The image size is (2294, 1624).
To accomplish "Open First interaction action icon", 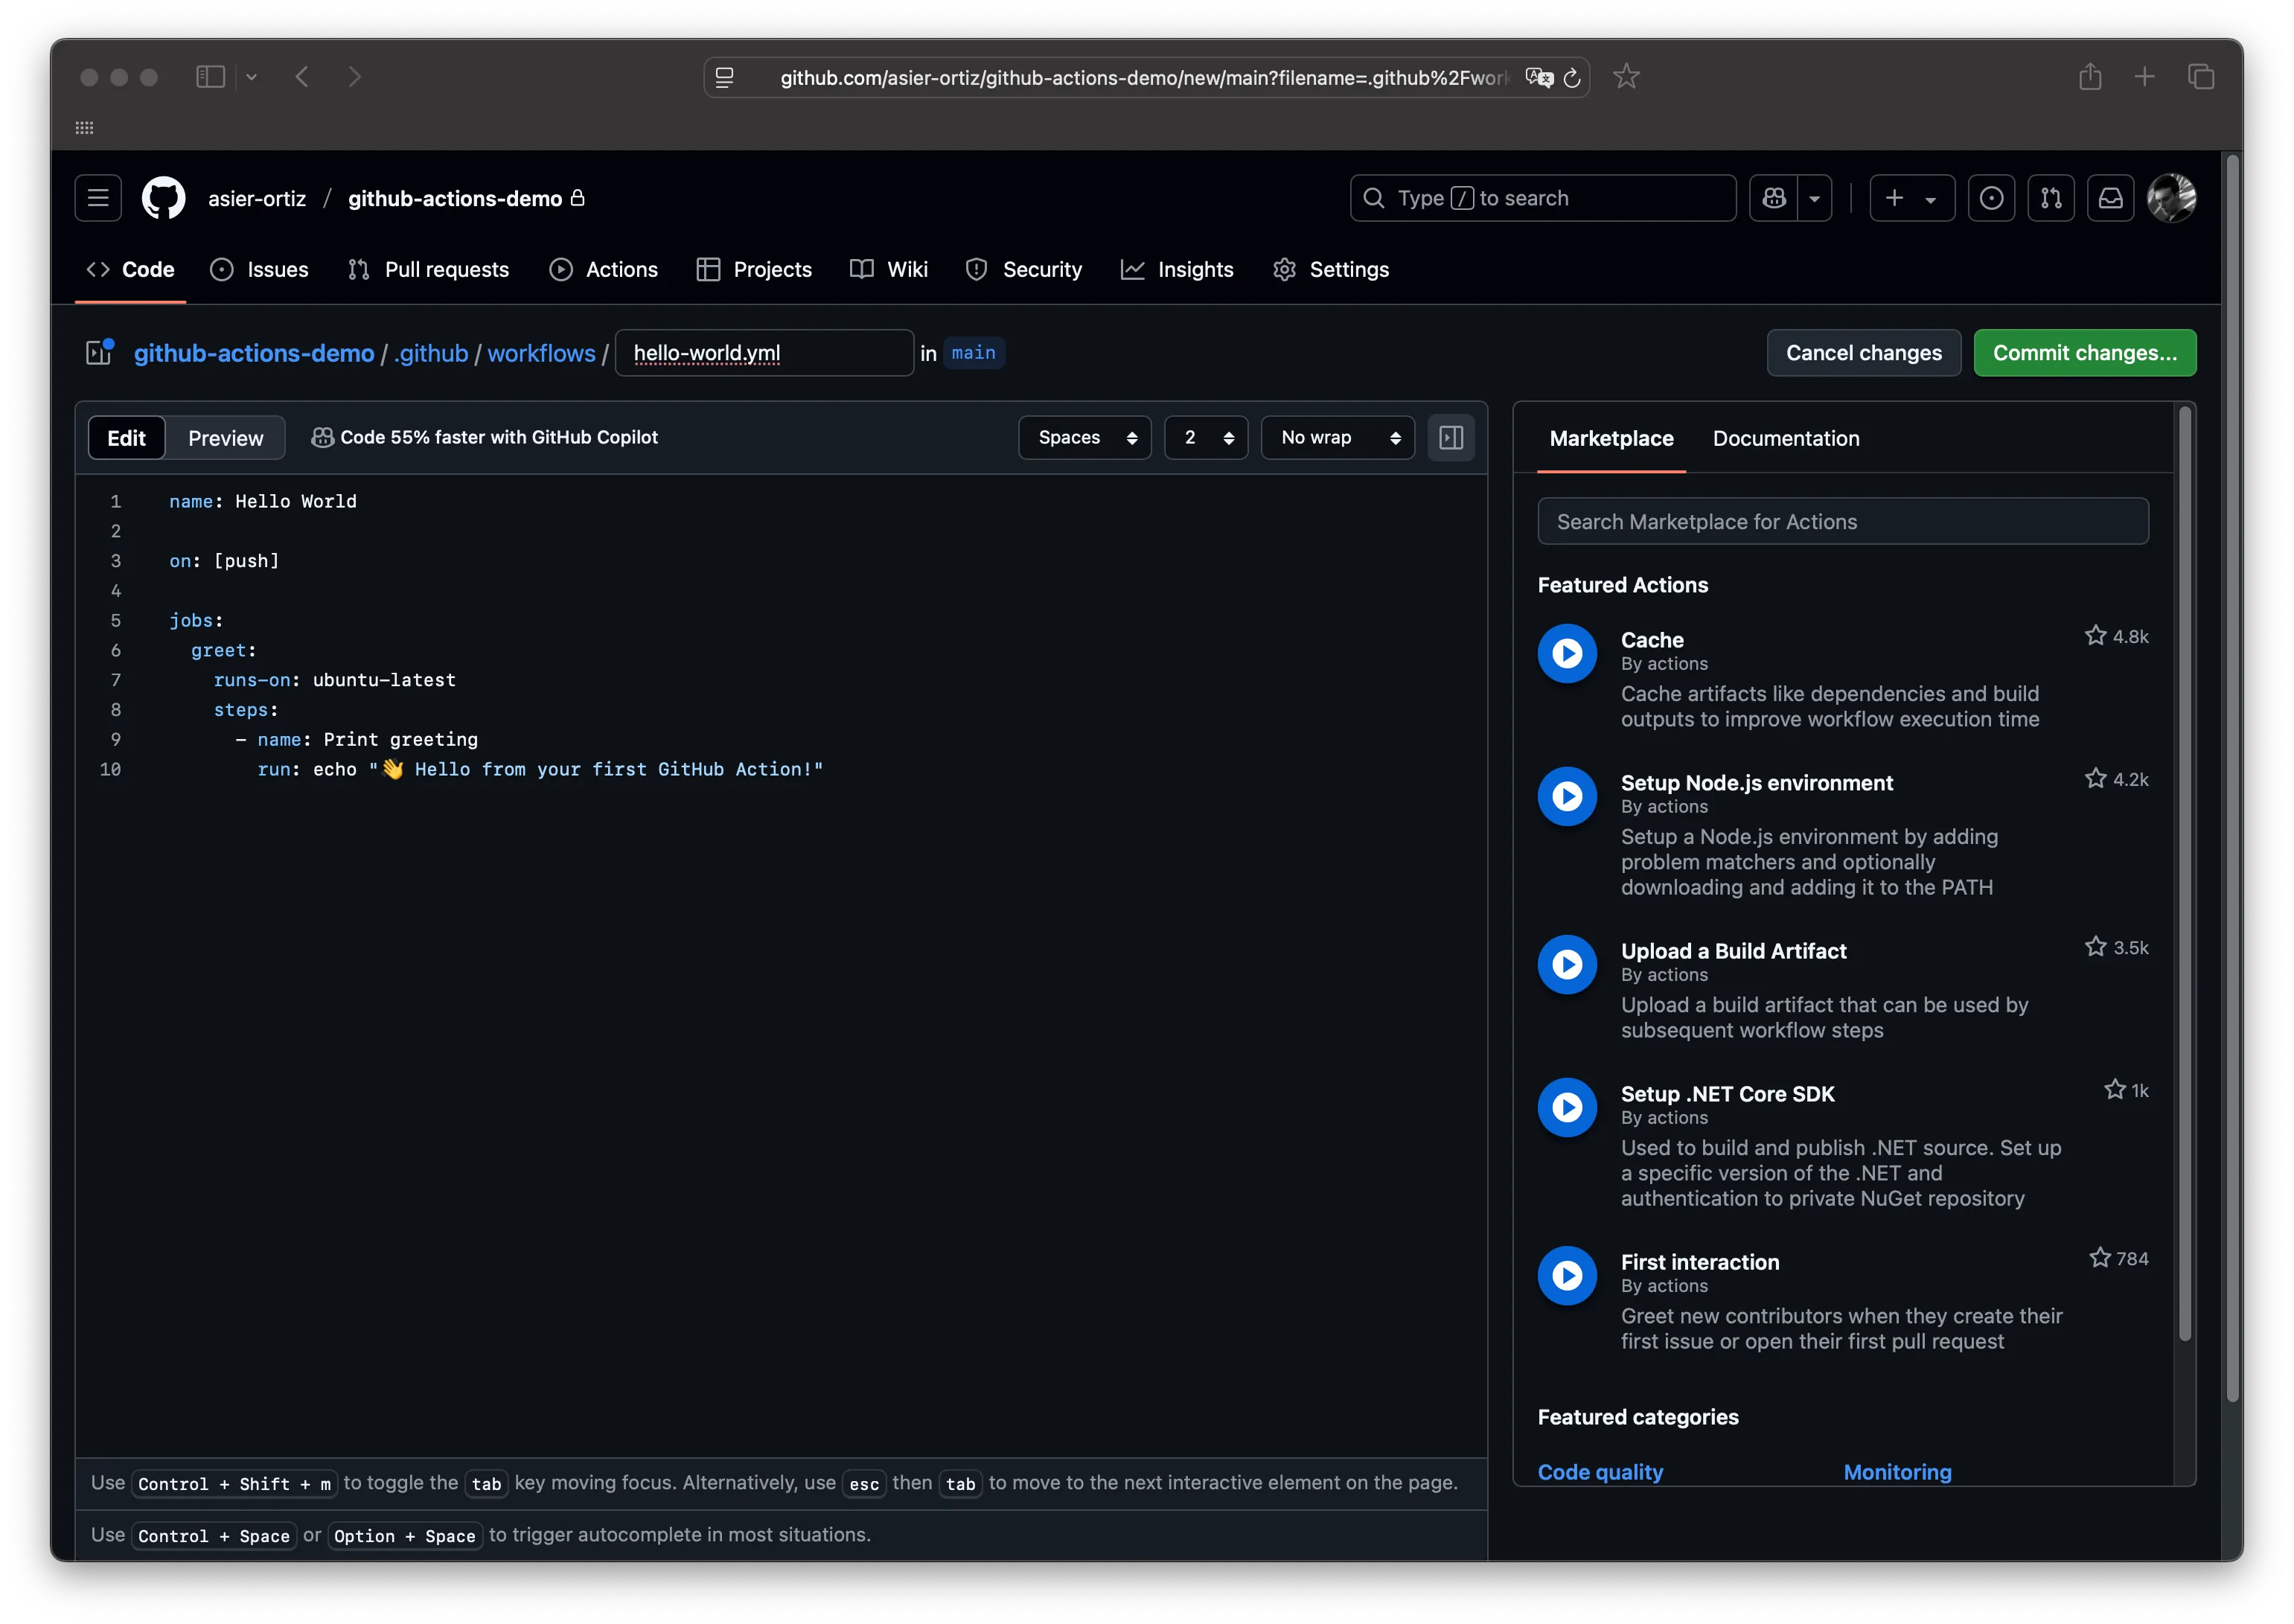I will point(1567,1275).
